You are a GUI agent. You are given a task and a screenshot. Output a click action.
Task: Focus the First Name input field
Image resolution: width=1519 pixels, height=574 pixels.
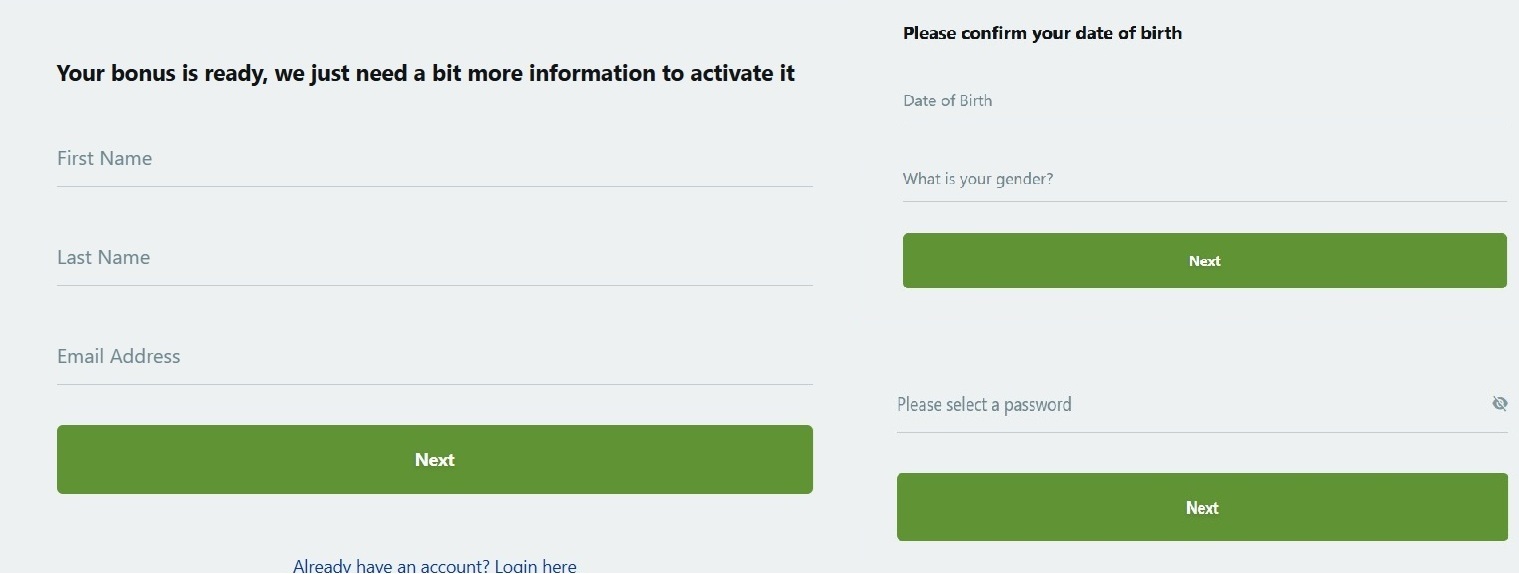click(x=434, y=159)
